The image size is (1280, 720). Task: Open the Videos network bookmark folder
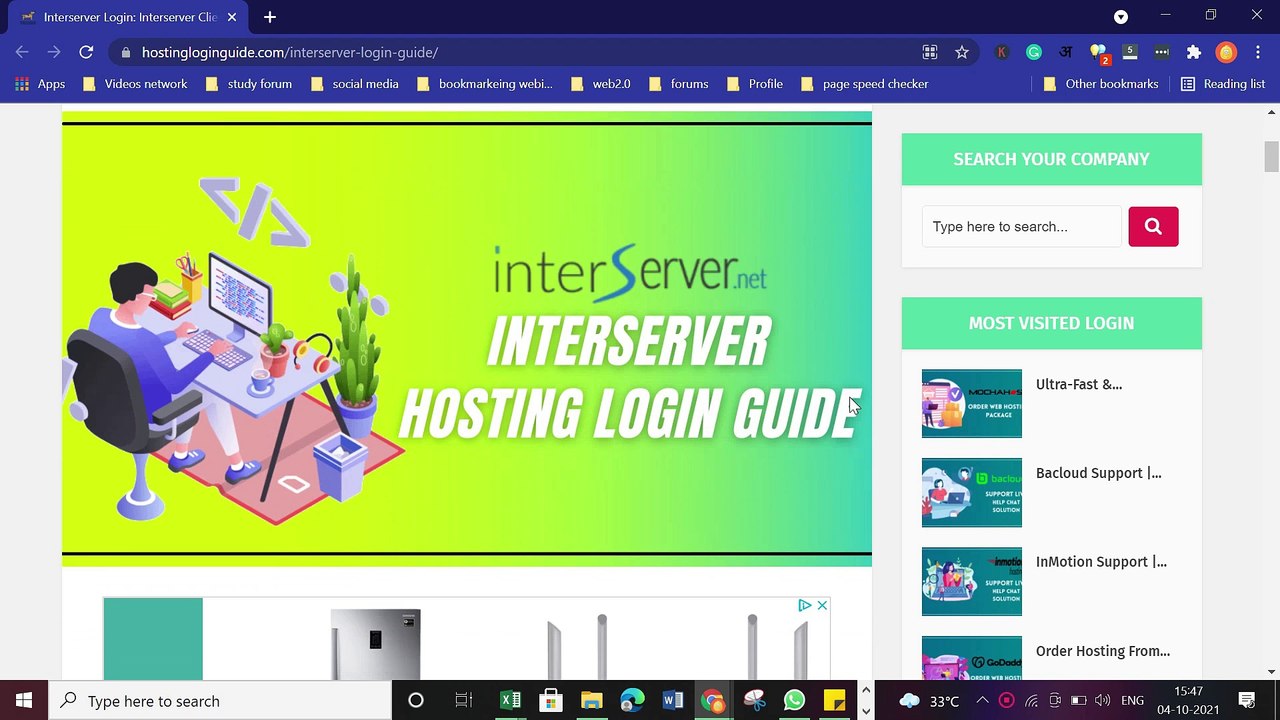pyautogui.click(x=135, y=84)
